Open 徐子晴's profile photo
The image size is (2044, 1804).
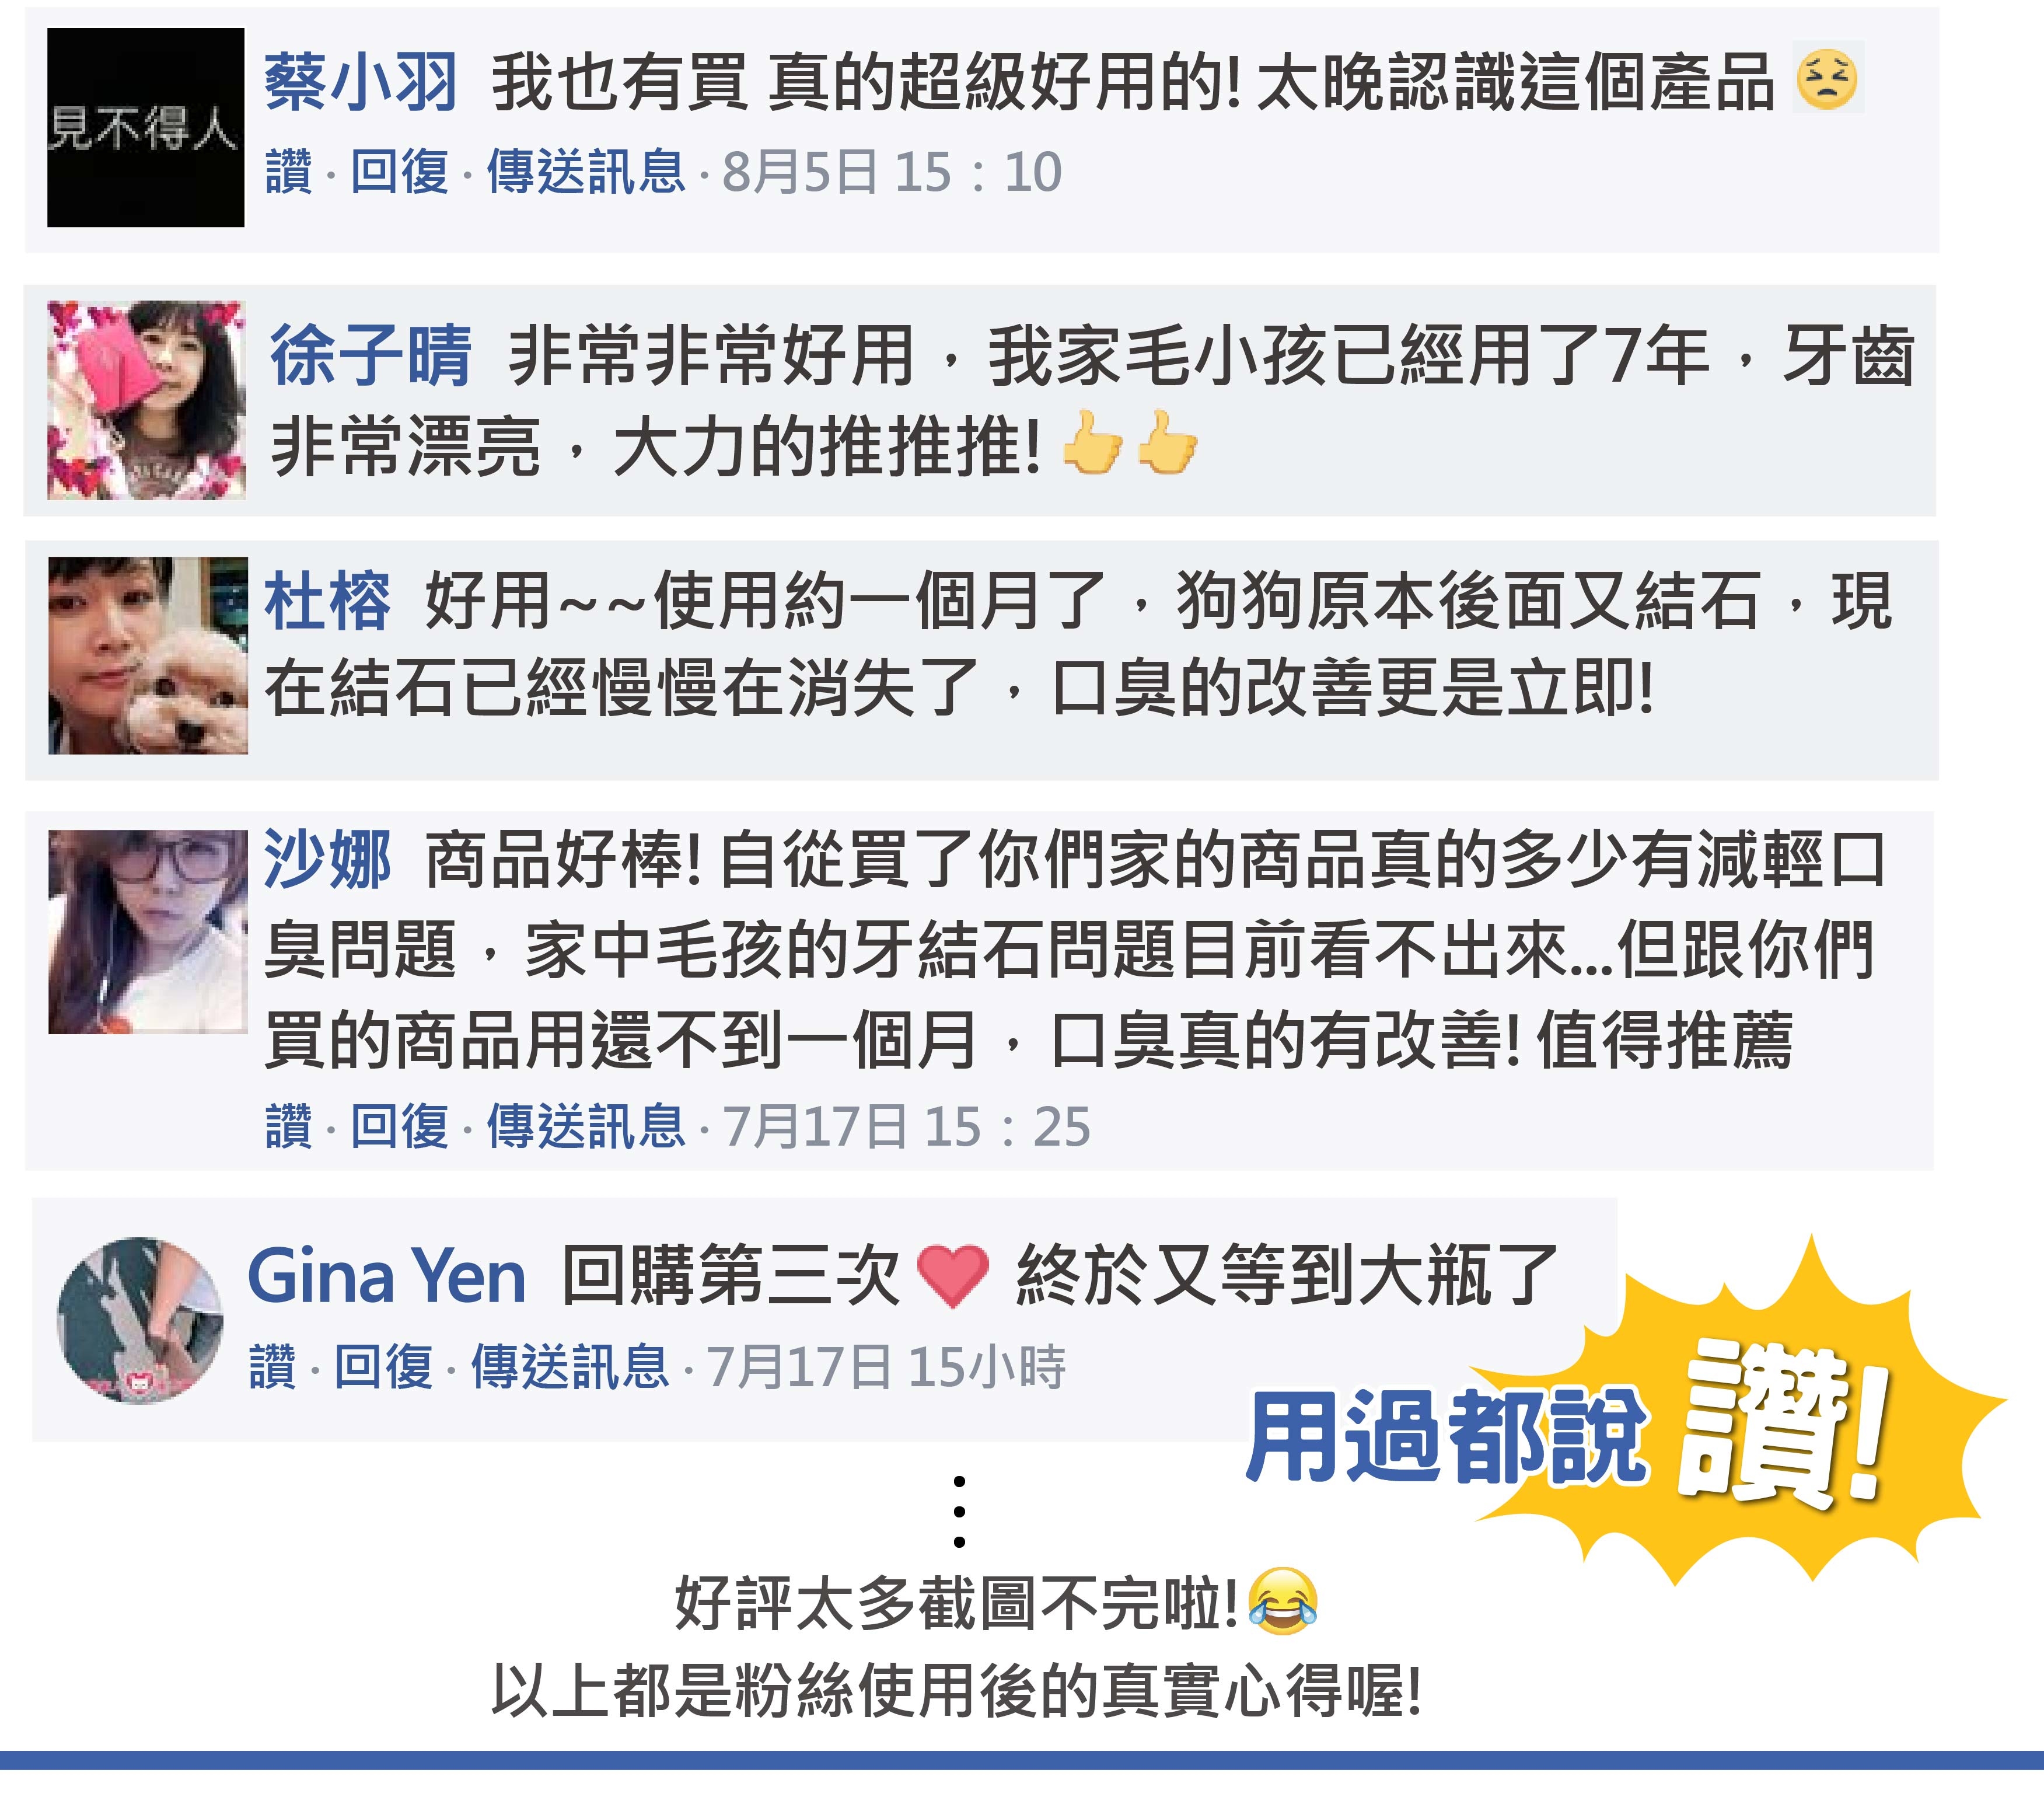[146, 400]
